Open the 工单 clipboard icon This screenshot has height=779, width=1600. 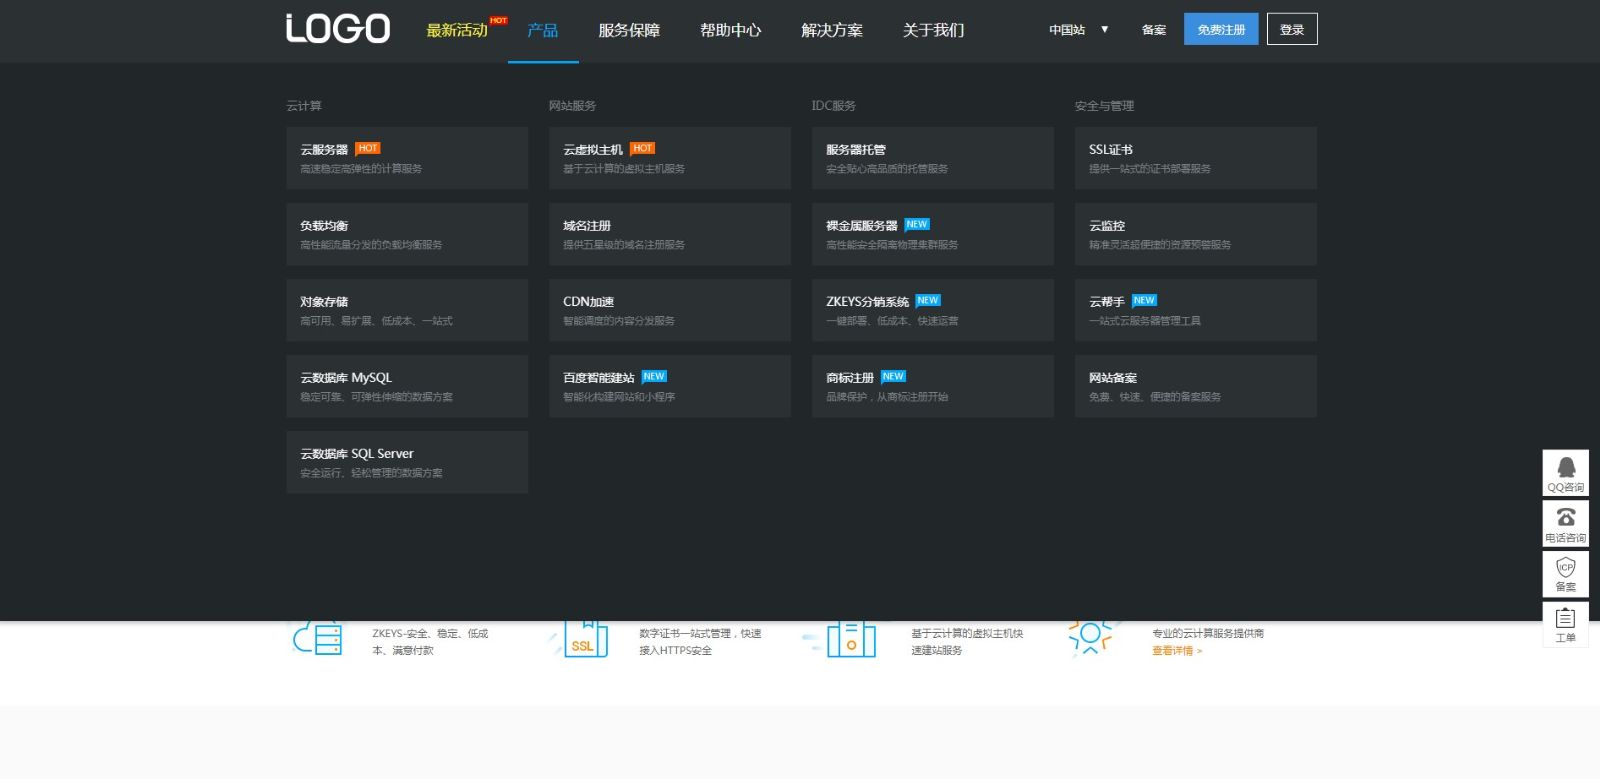tap(1566, 618)
